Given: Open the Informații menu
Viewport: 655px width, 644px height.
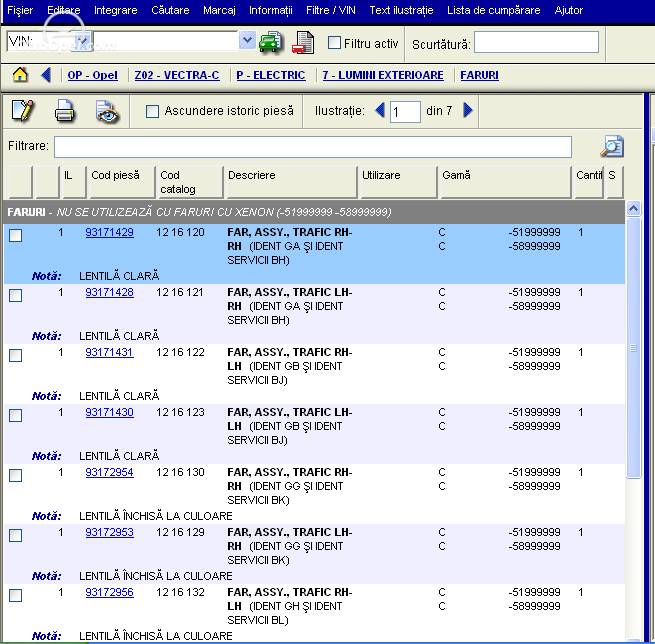Looking at the screenshot, I should tap(271, 10).
